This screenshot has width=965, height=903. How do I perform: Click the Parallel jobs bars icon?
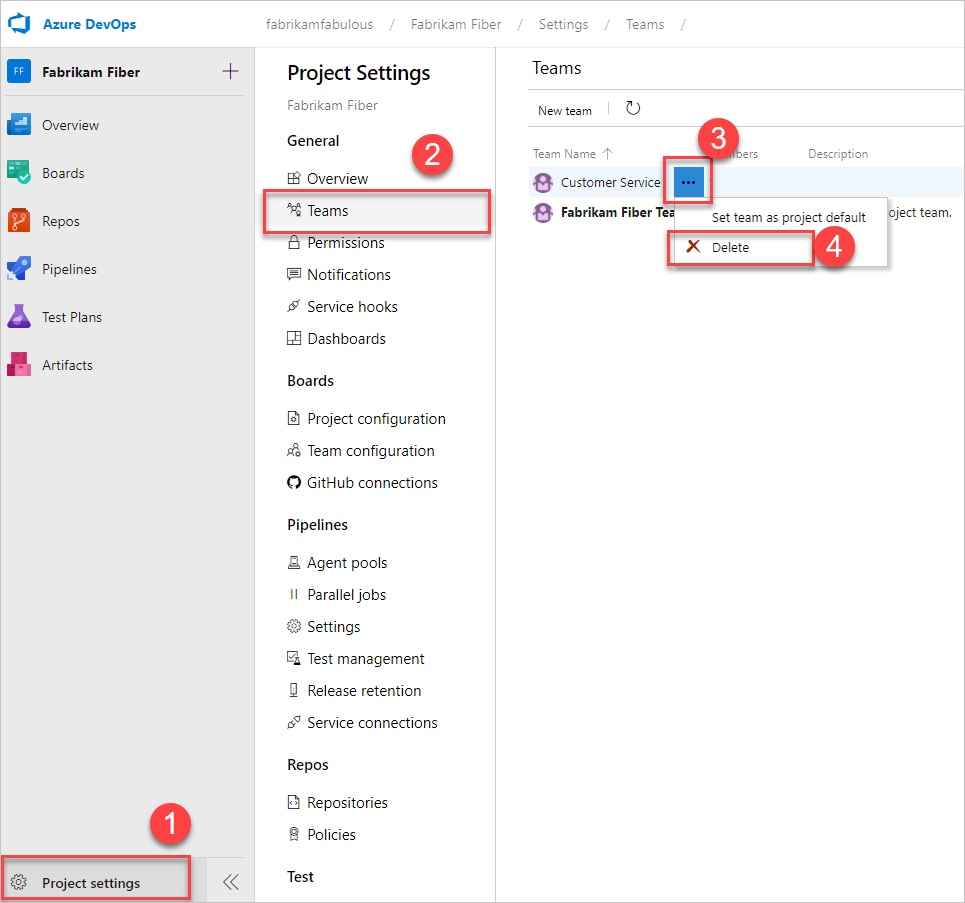tap(294, 594)
